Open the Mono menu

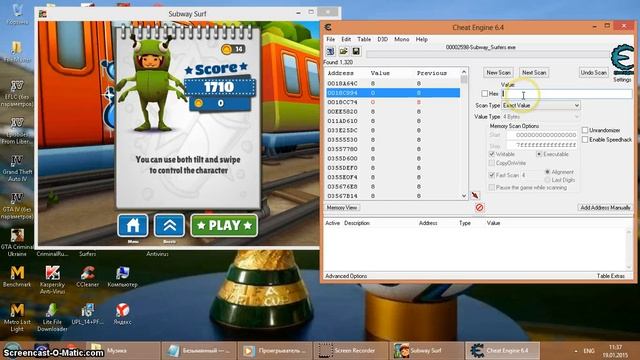pyautogui.click(x=402, y=39)
